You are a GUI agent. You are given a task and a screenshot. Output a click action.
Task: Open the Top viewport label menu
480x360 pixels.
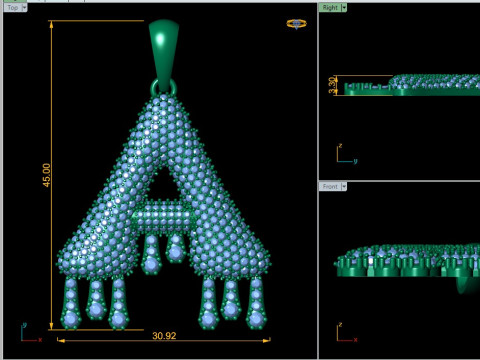[x=13, y=8]
